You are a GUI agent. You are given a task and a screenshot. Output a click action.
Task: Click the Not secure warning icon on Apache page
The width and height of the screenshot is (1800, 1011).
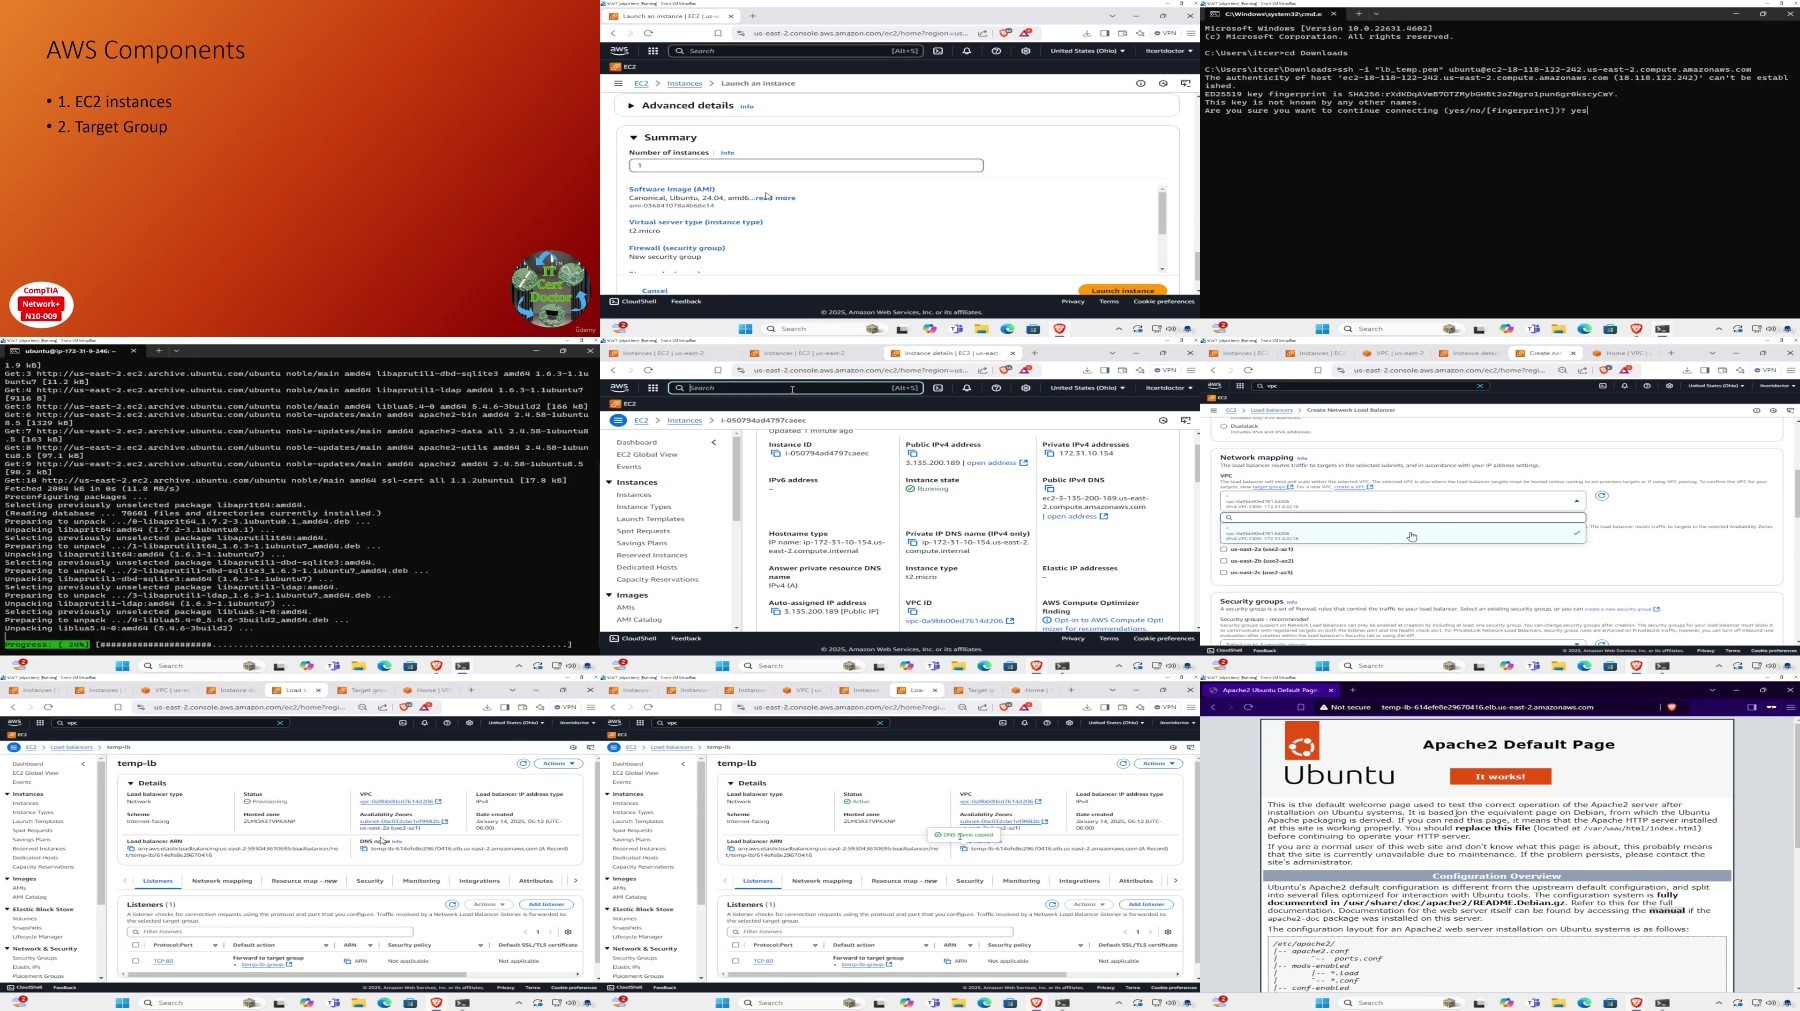[x=1324, y=707]
